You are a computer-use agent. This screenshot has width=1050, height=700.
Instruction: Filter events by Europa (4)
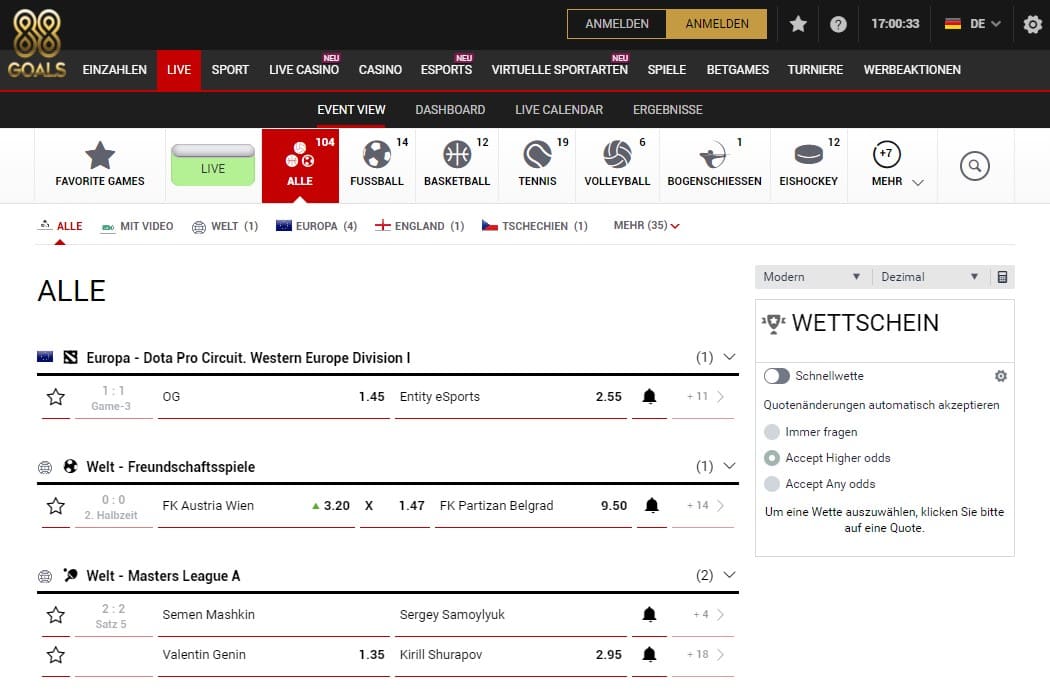click(317, 226)
